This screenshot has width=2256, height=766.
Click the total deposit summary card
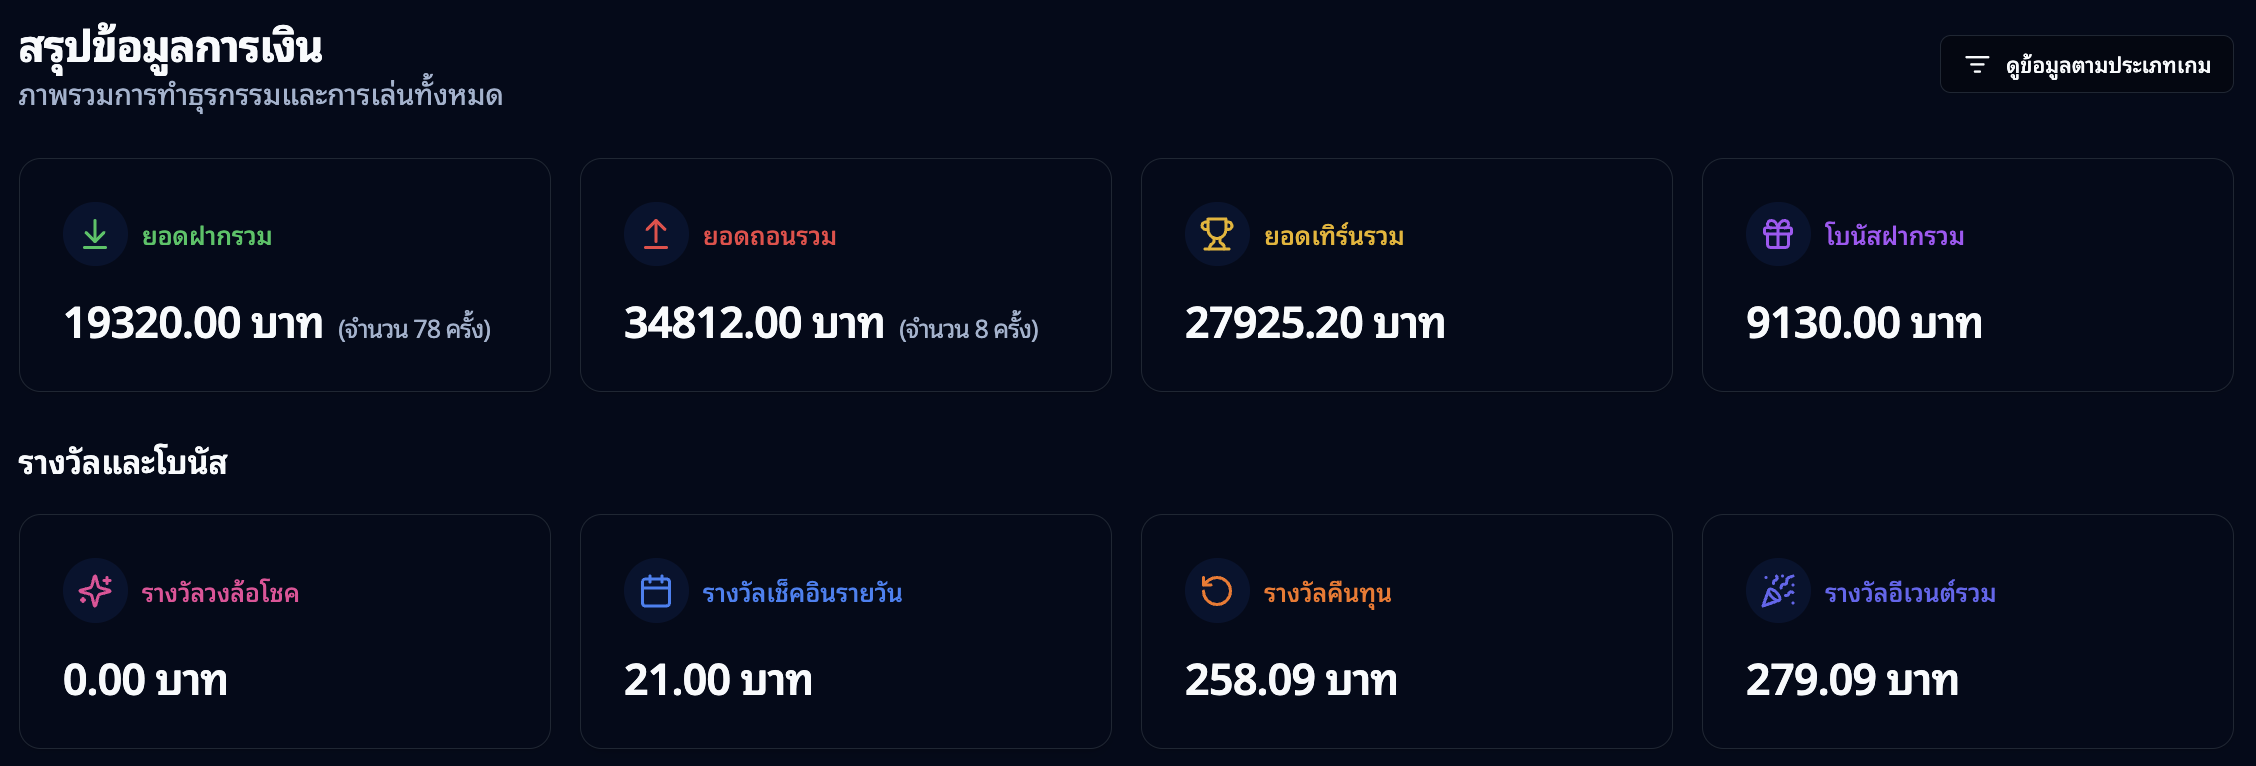[x=285, y=273]
